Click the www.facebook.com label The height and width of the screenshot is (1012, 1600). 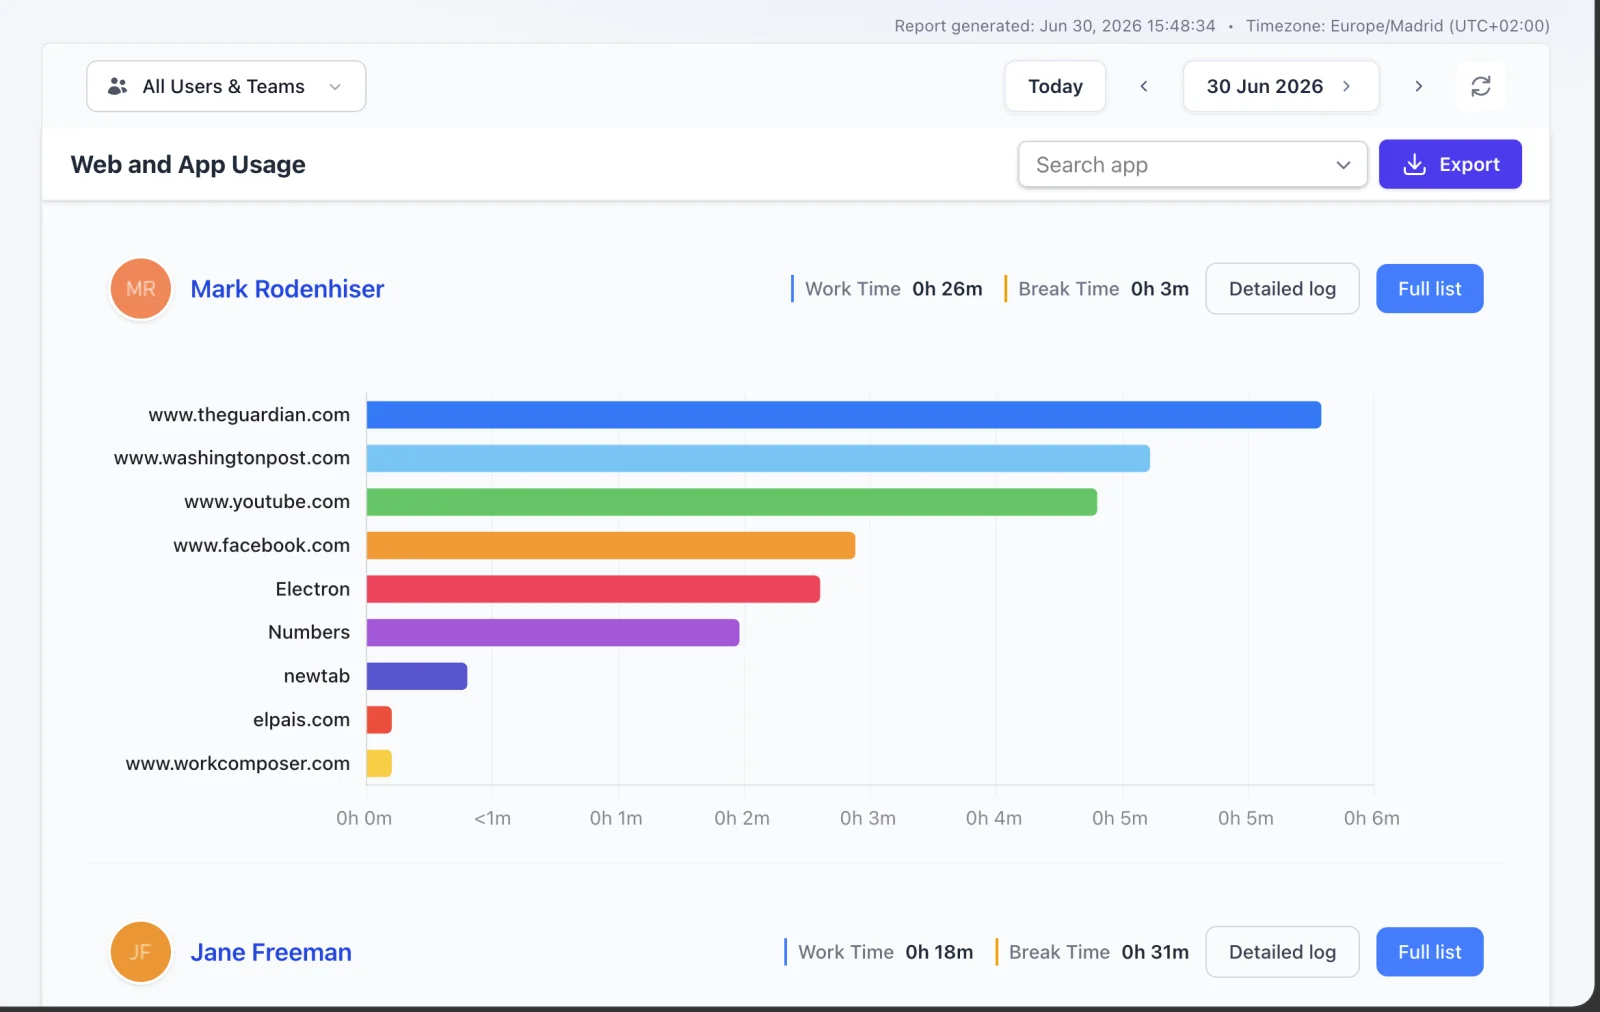pos(262,545)
